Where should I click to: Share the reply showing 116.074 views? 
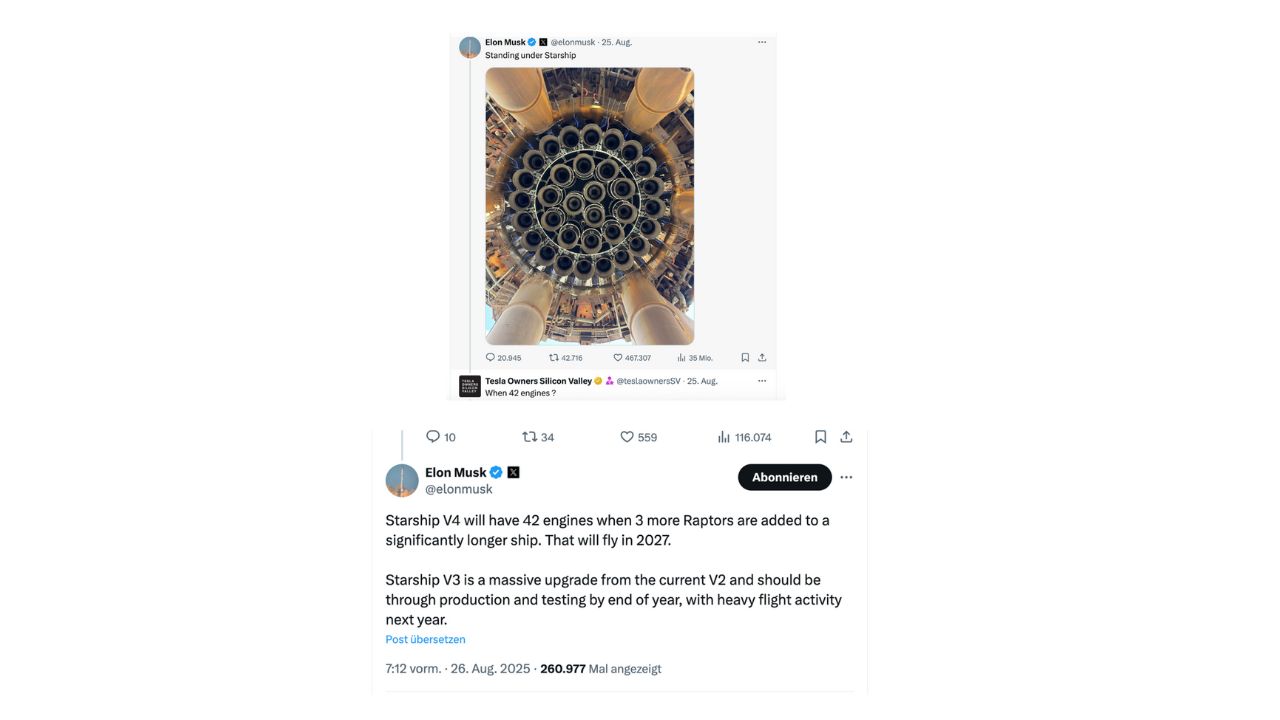[846, 437]
